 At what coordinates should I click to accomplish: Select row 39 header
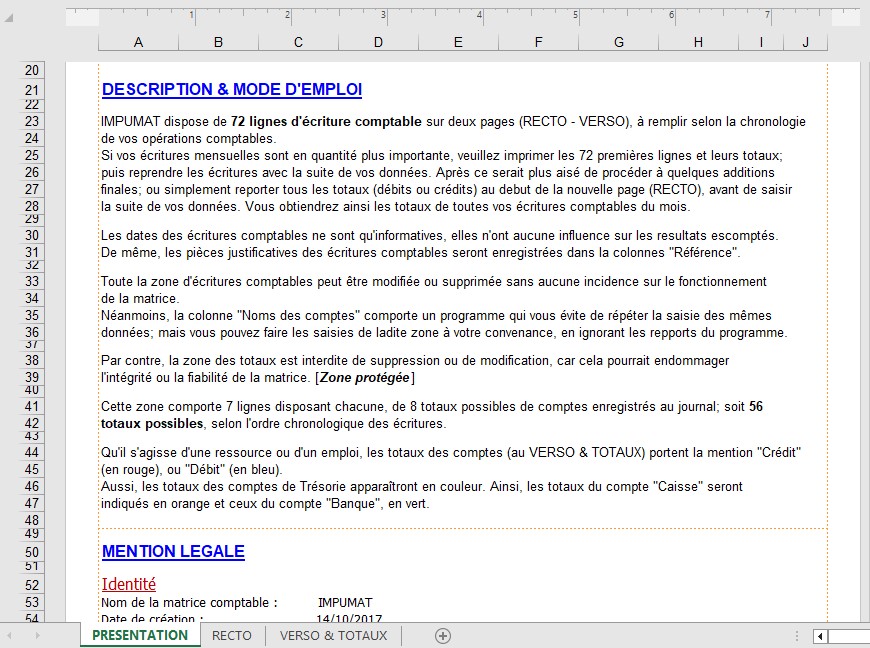pyautogui.click(x=32, y=377)
